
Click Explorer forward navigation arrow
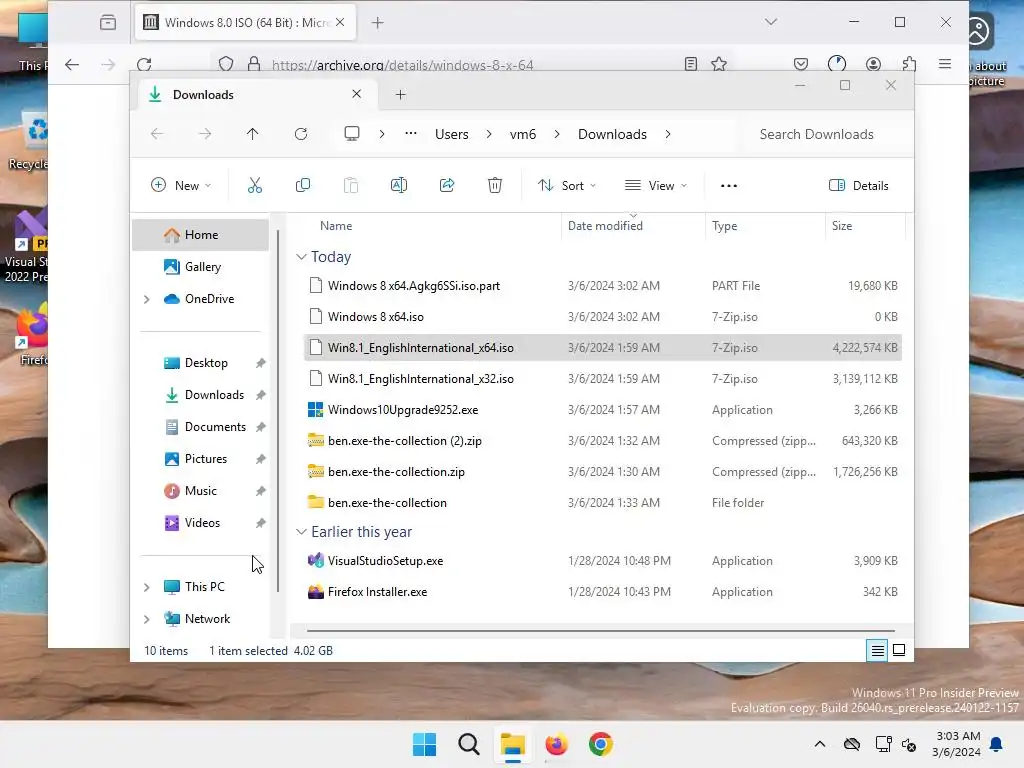(x=205, y=134)
